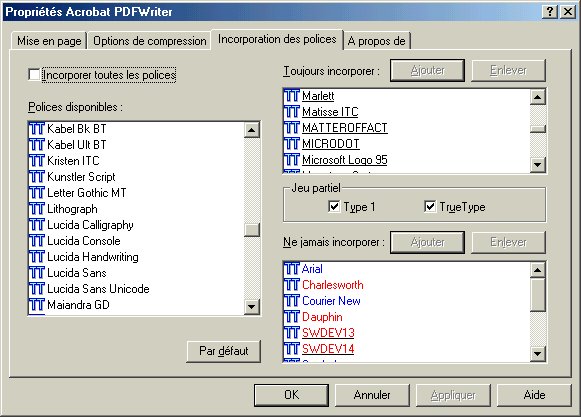
Task: Click the TrueType icon beside Arial
Action: (292, 268)
